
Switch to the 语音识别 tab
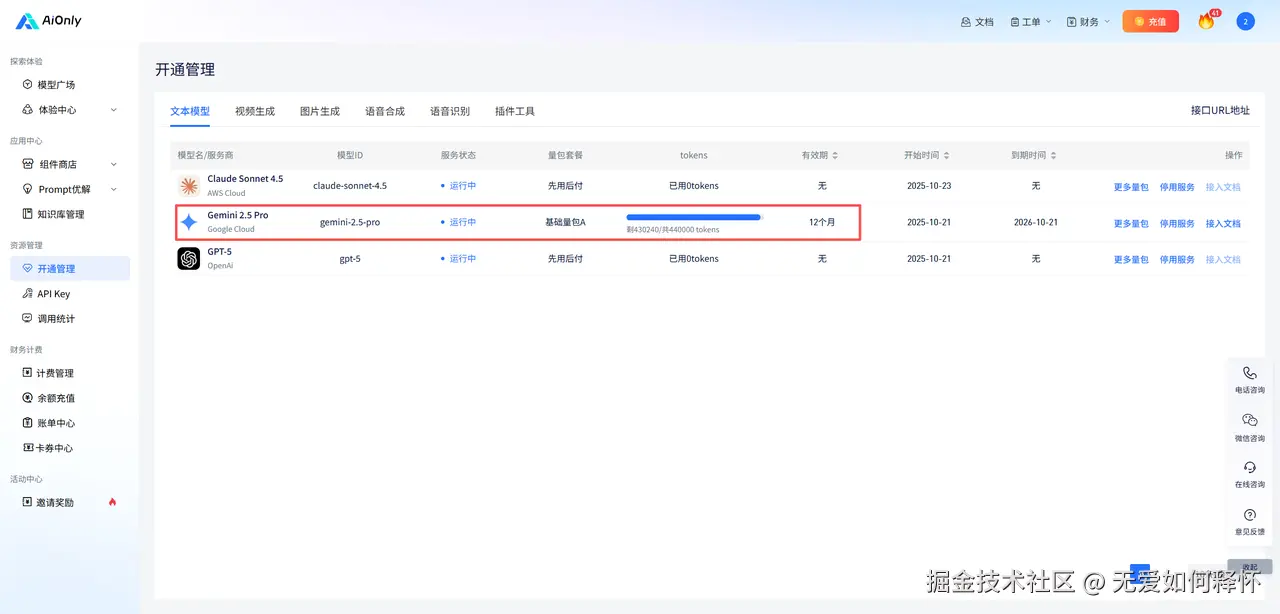tap(450, 111)
